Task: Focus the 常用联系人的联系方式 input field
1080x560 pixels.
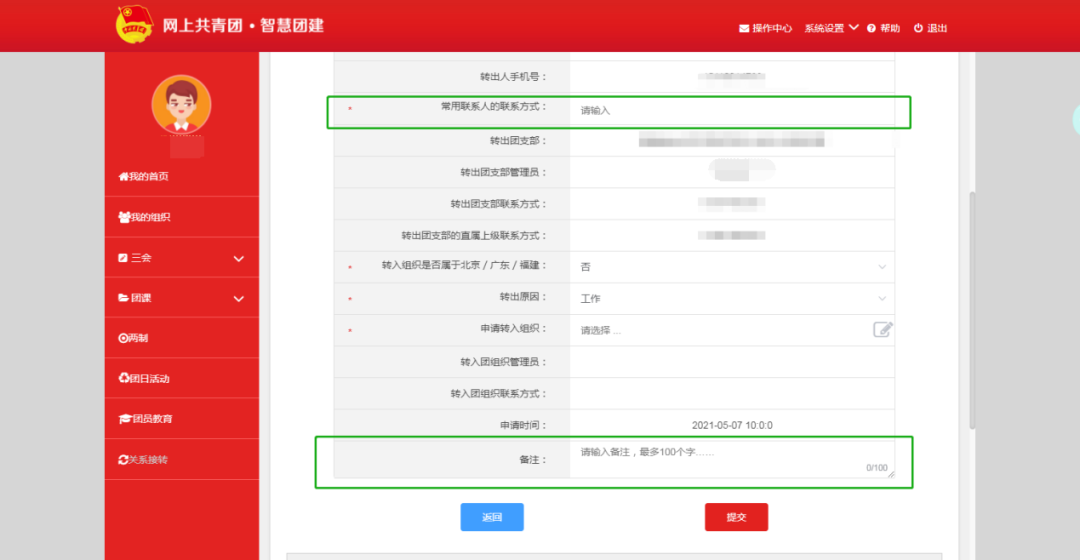Action: (731, 110)
